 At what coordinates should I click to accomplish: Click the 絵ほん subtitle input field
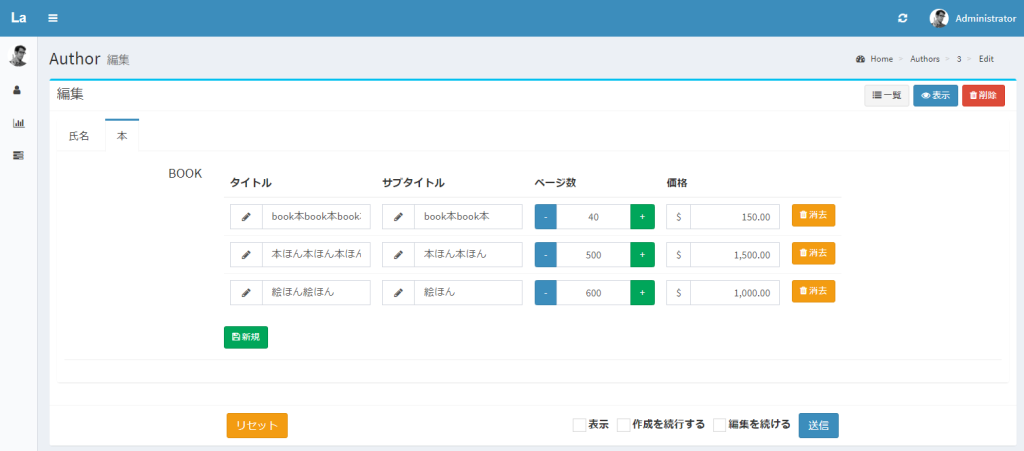pyautogui.click(x=467, y=293)
